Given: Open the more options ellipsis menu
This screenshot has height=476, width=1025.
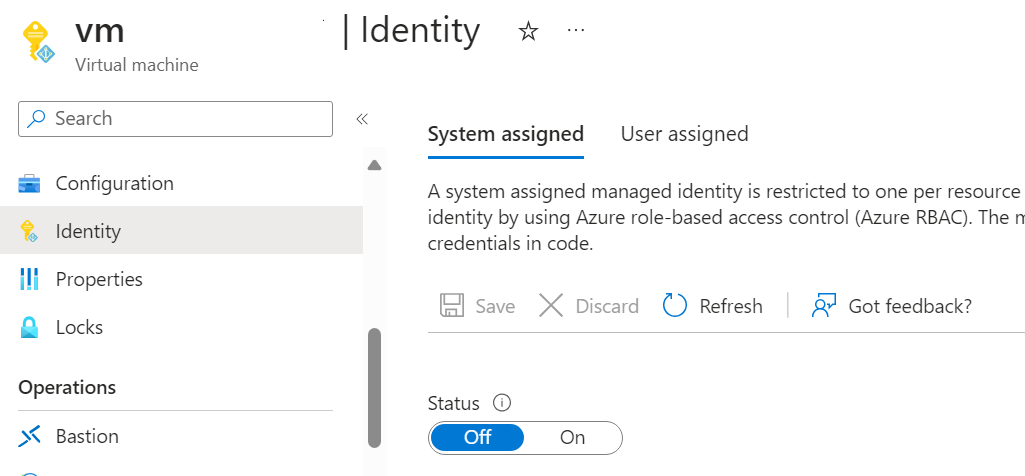Looking at the screenshot, I should click(x=575, y=31).
